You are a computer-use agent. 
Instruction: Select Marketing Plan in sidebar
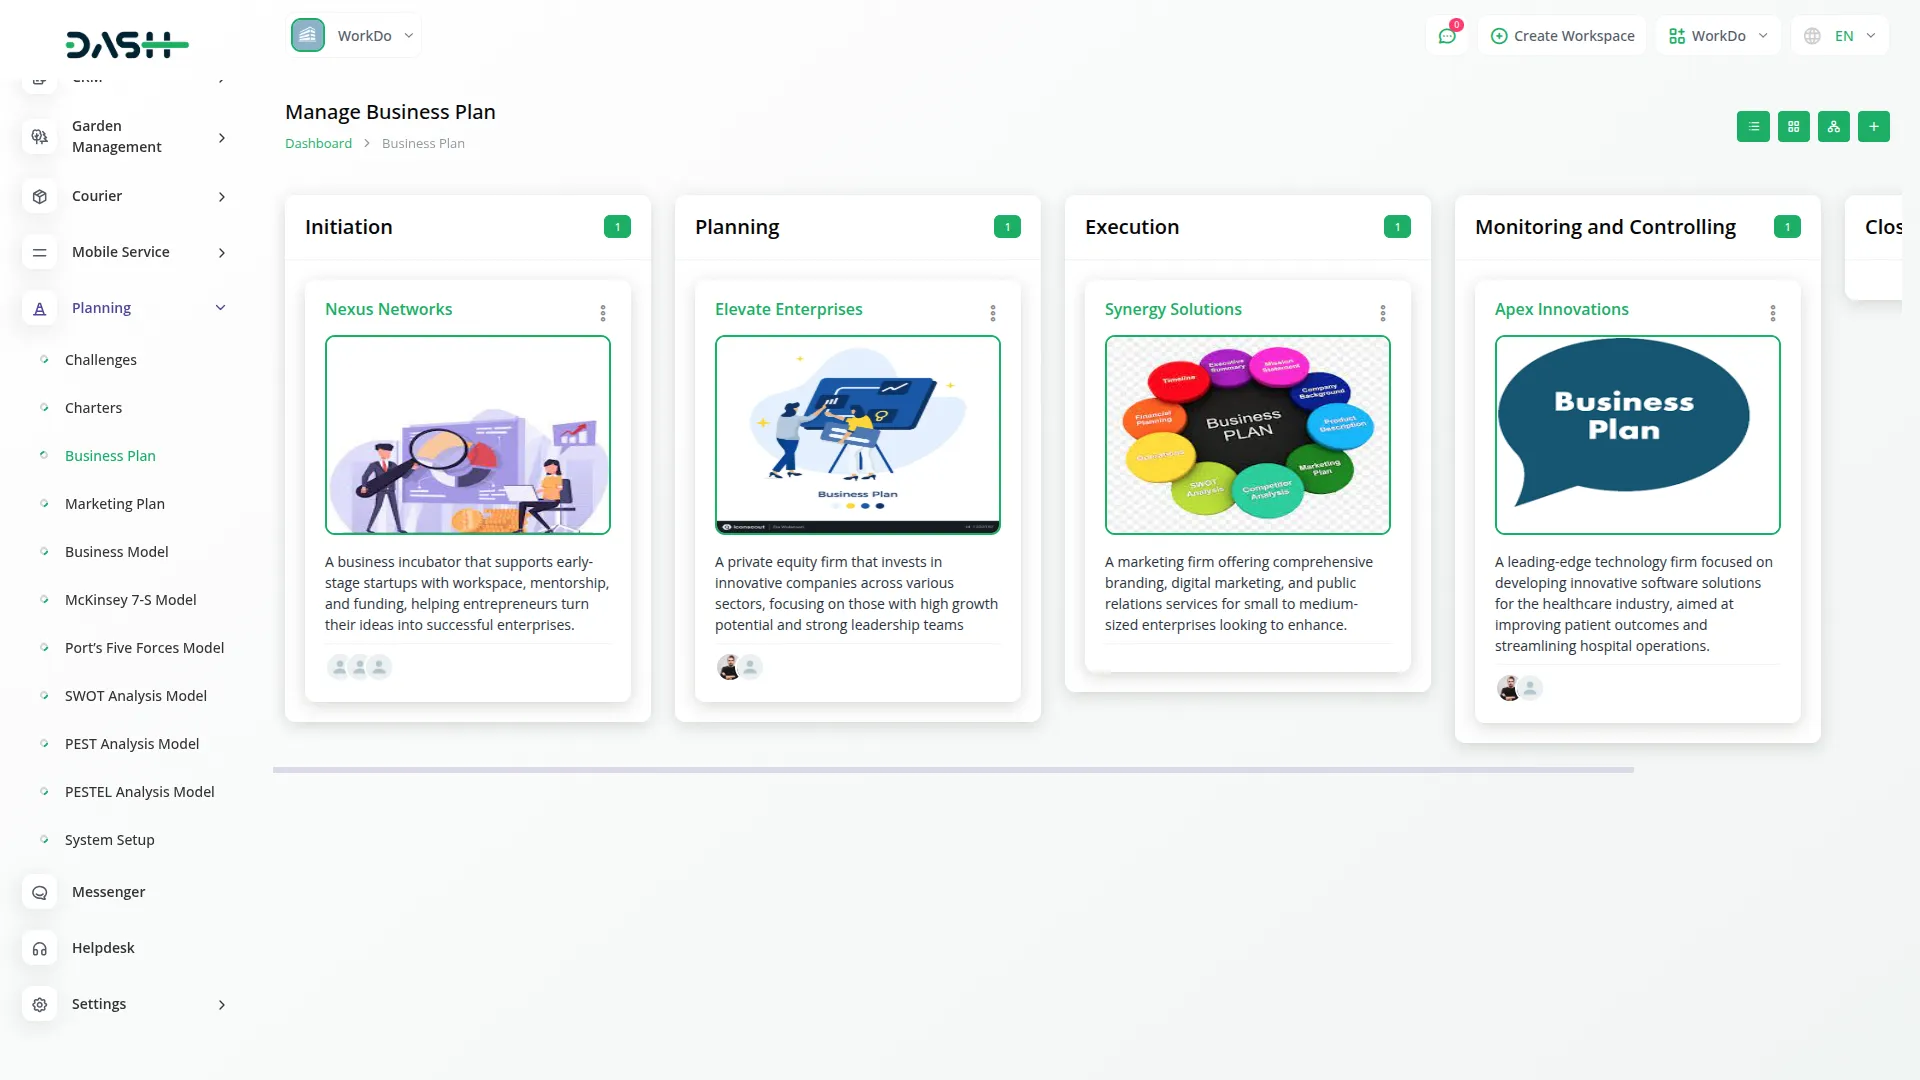click(115, 504)
